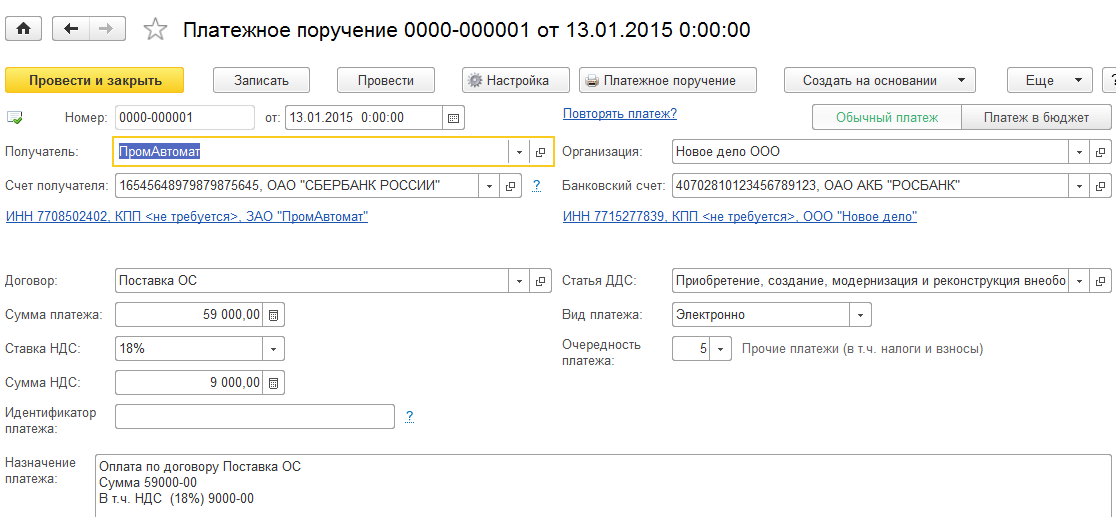Image resolution: width=1116 pixels, height=517 pixels.
Task: Open the Настройка settings button
Action: (516, 81)
